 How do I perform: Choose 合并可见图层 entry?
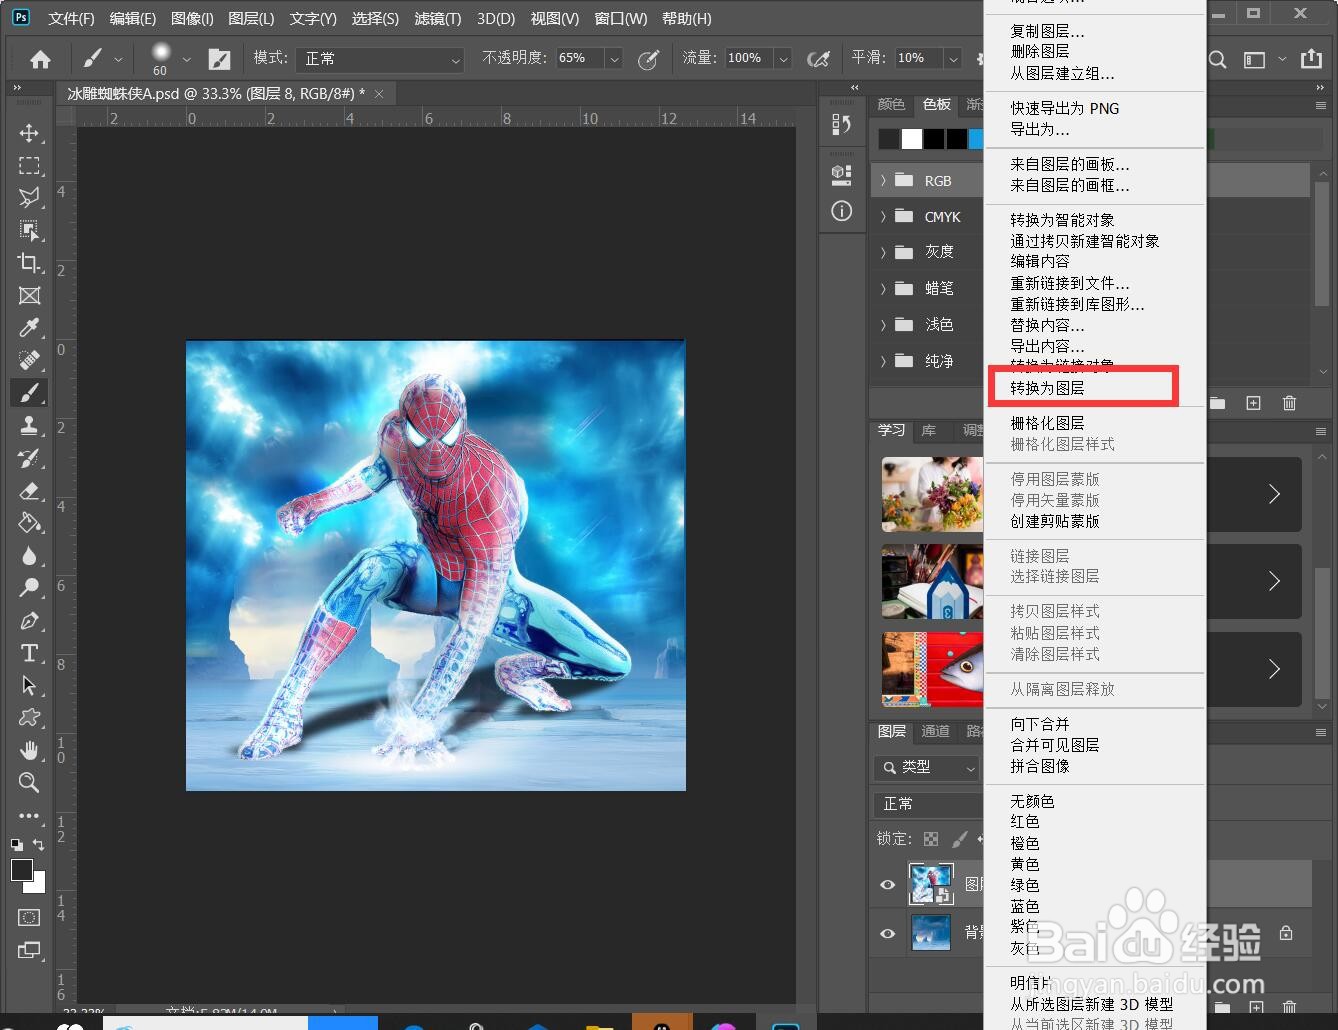pyautogui.click(x=1055, y=745)
